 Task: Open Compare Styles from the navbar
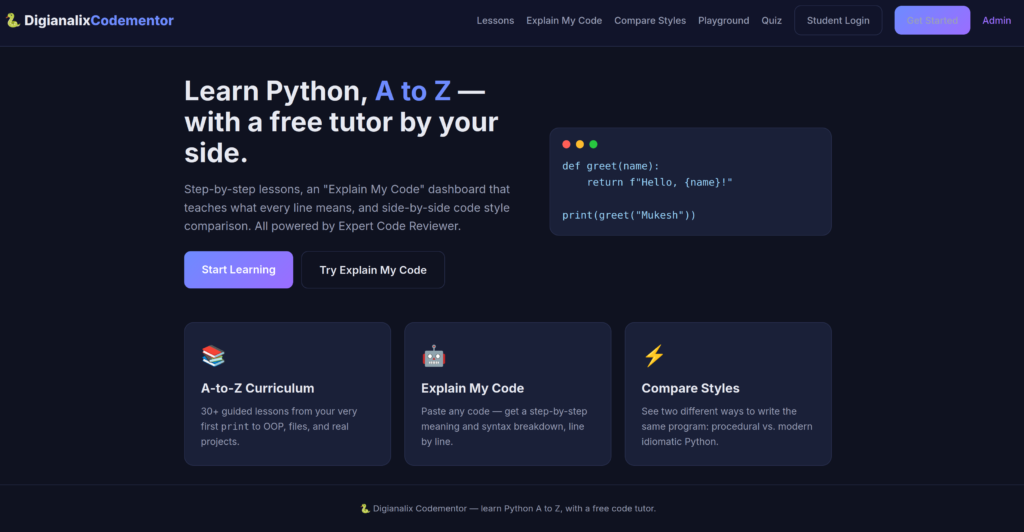click(x=650, y=20)
